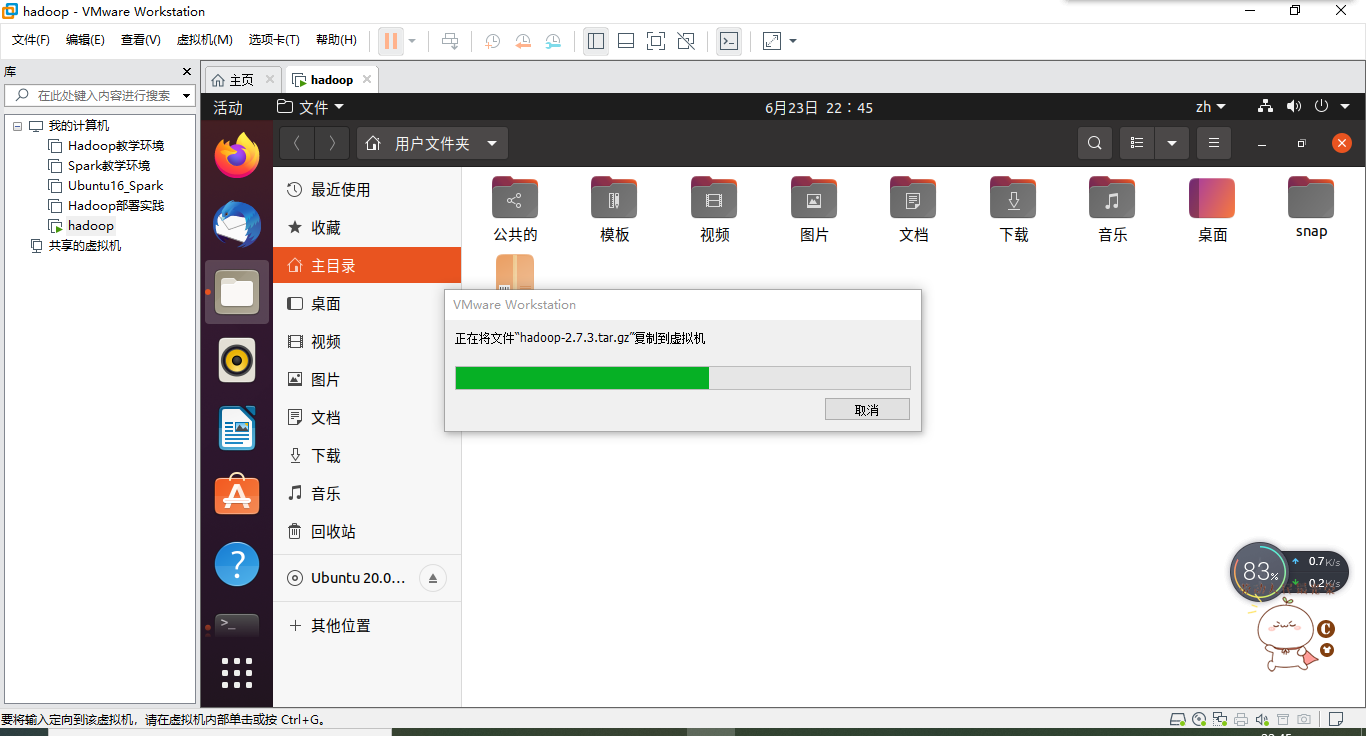This screenshot has height=736, width=1366.
Task: Open the 文件(F) menu in VMware
Action: (31, 40)
